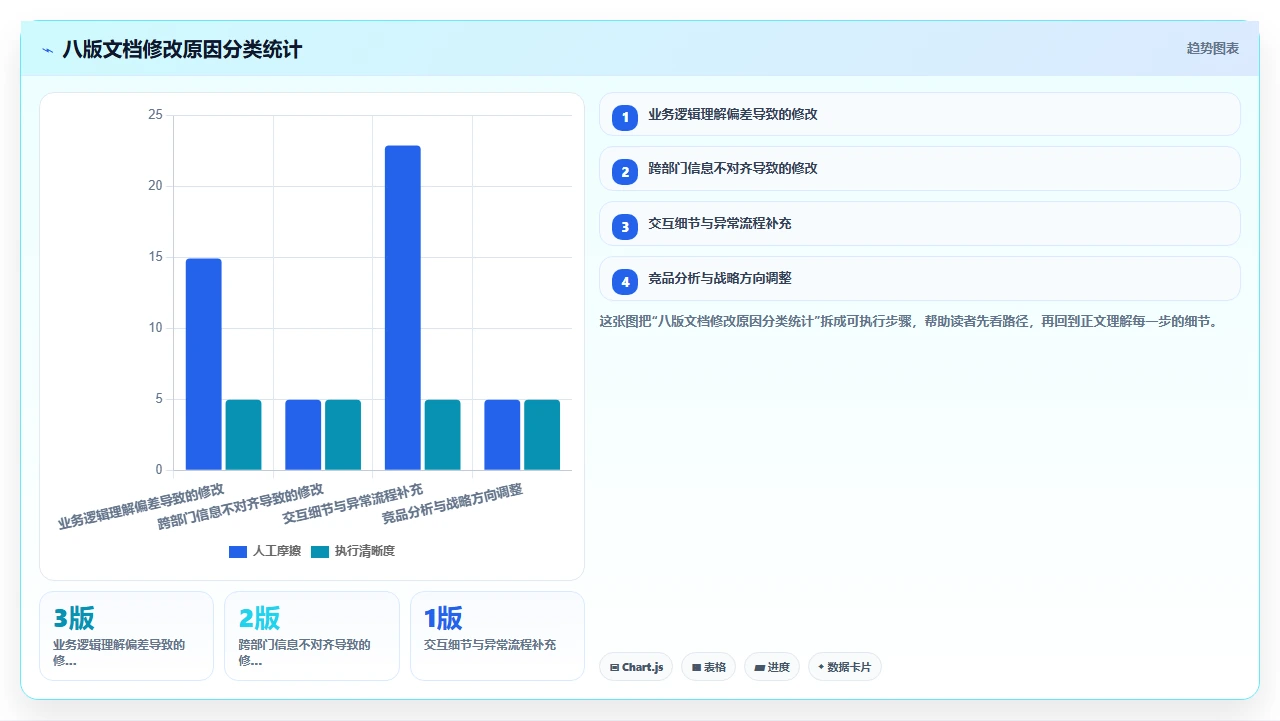Select the 交互细节与异常流程补充 step row
1280x721 pixels.
tap(919, 223)
